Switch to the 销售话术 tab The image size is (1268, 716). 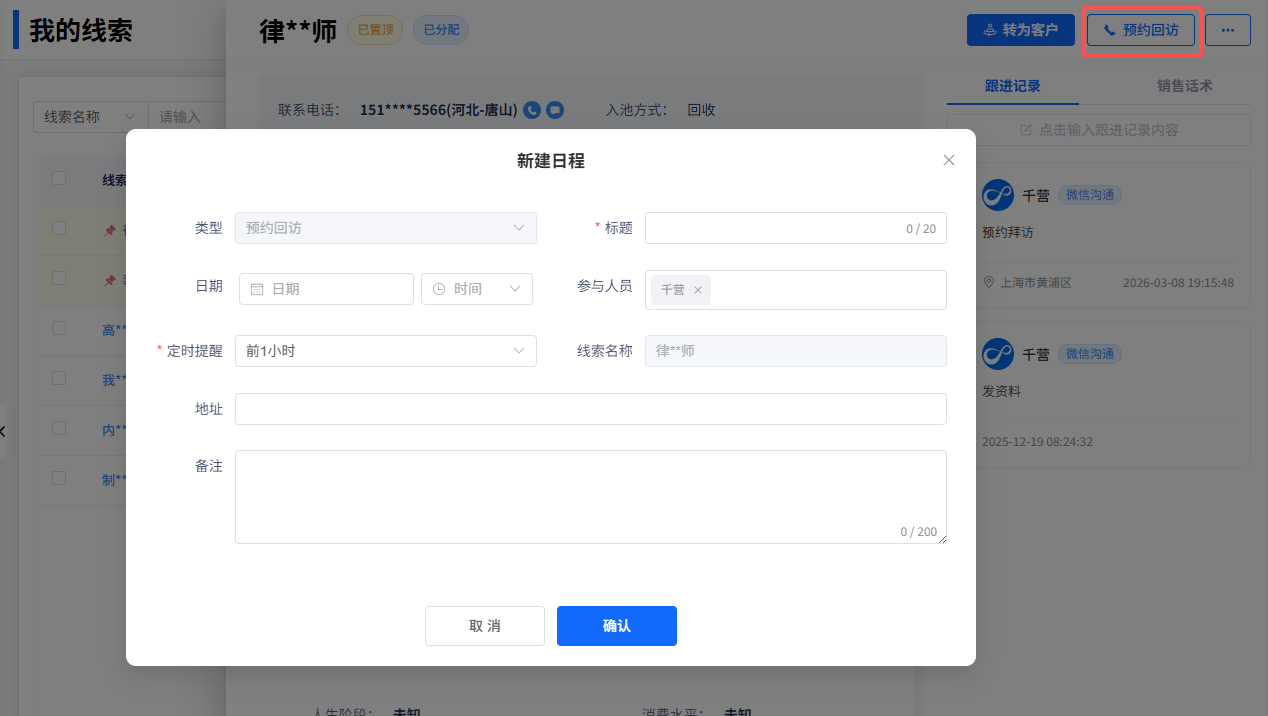point(1184,86)
